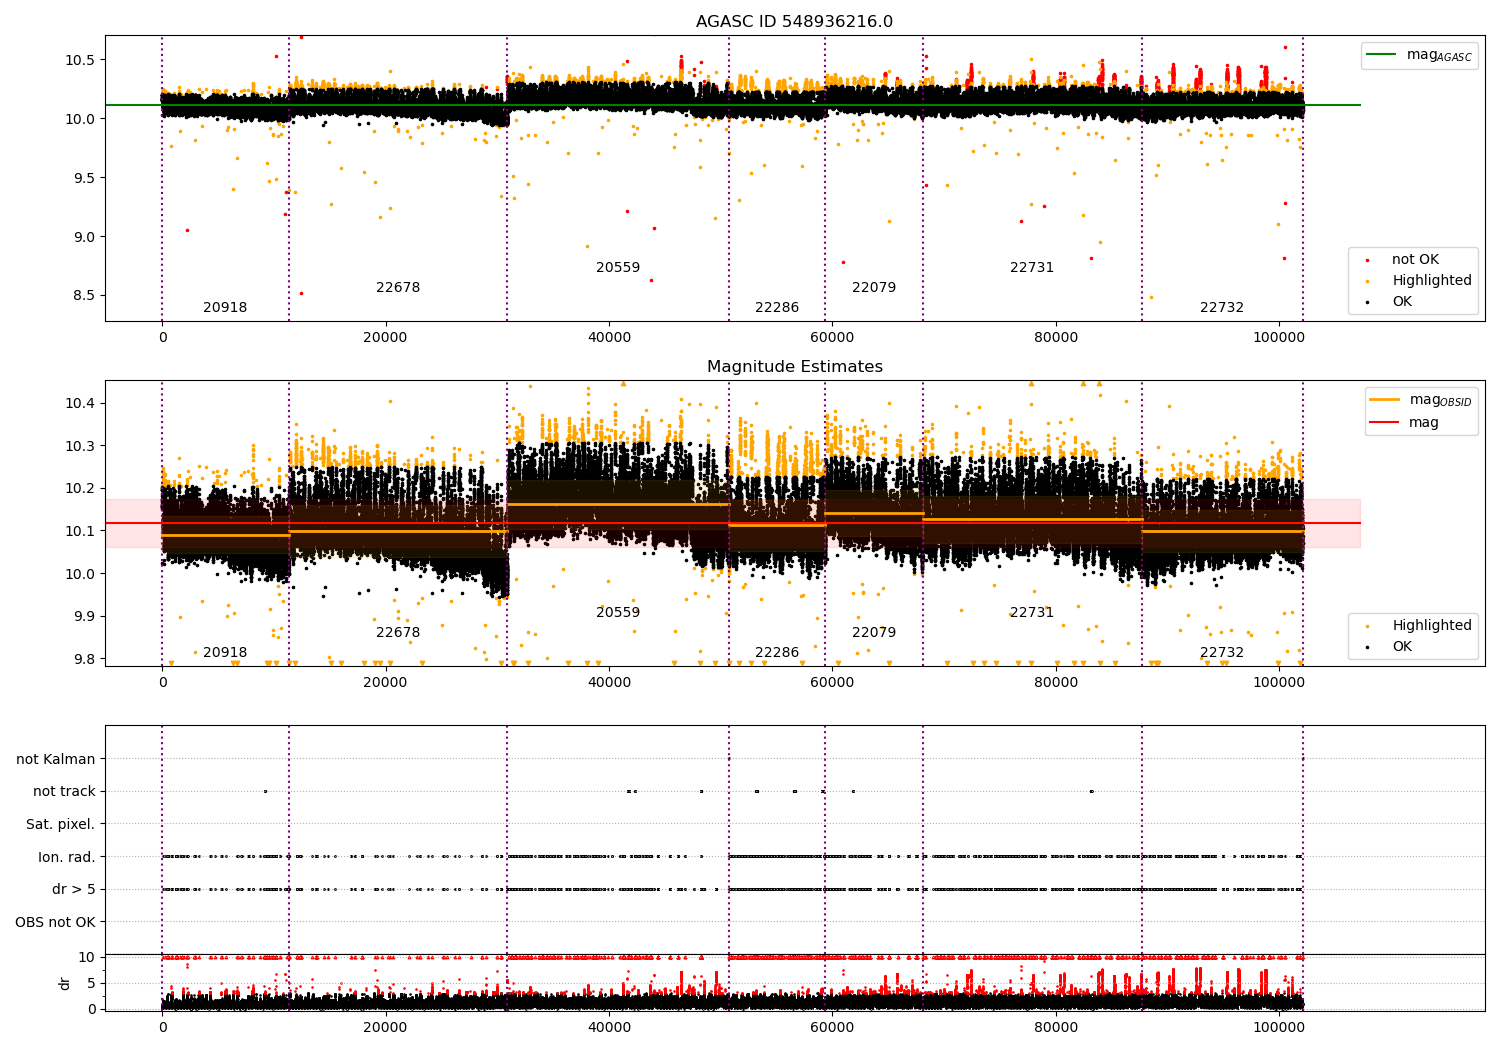Select the 9.8 y-axis tick of middle plot

[x=84, y=659]
